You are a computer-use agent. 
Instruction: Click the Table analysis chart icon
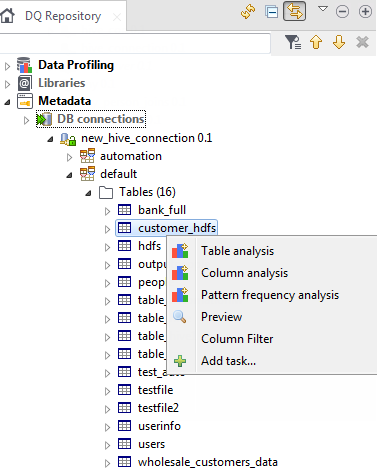pos(180,251)
